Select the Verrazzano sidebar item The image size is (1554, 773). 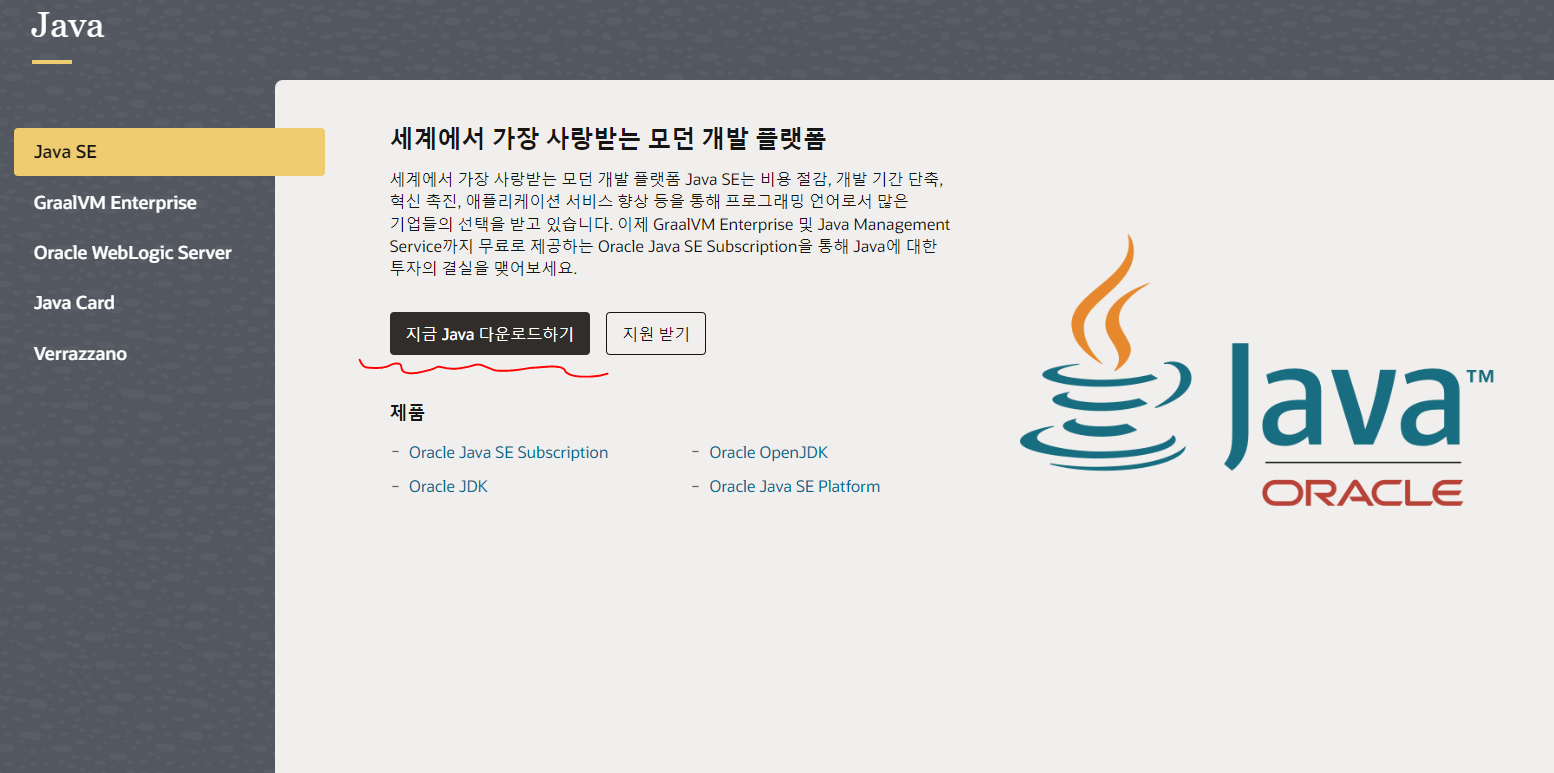coord(80,354)
